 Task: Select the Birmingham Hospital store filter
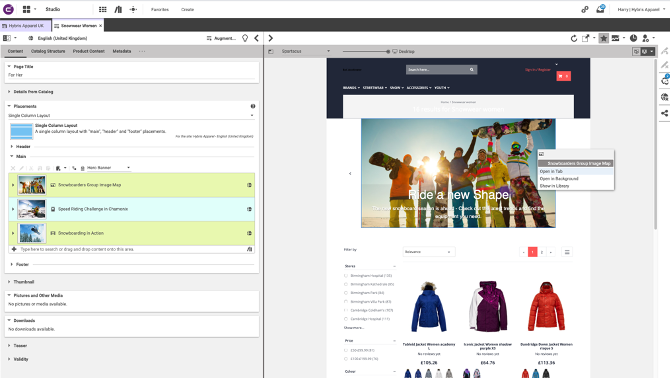click(x=368, y=275)
